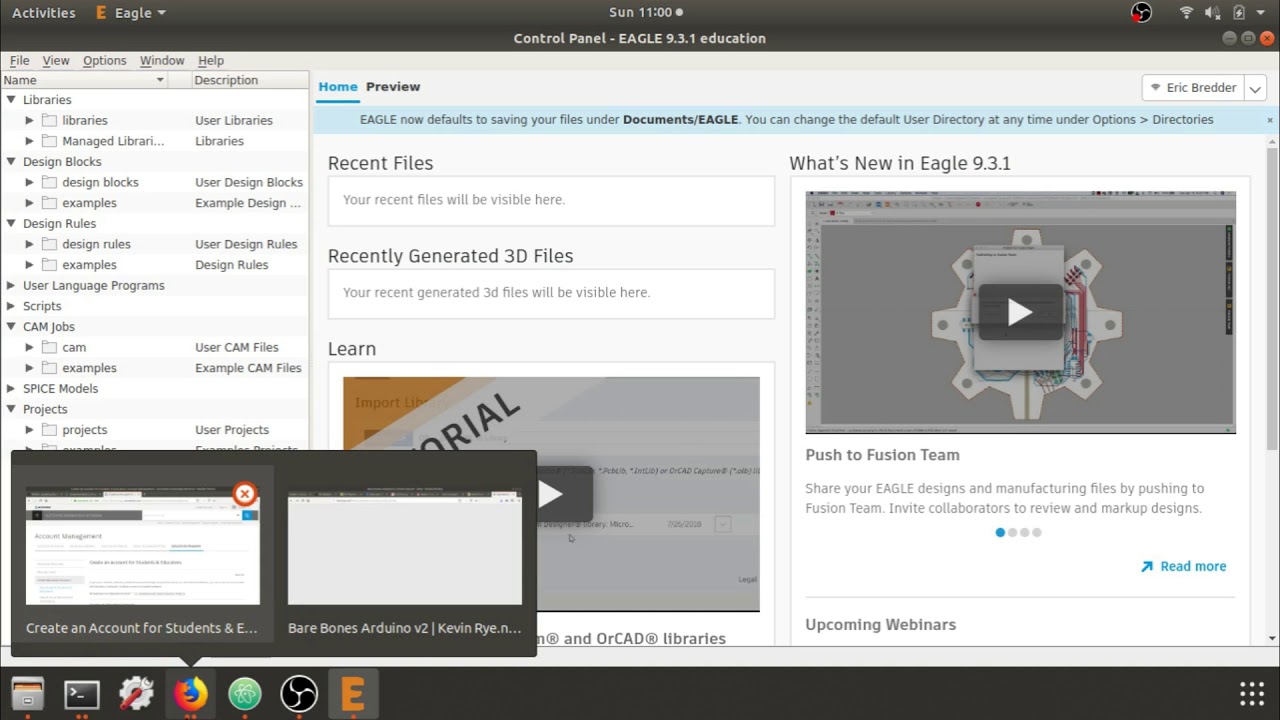
Task: Play the Learn tutorial video
Action: tap(551, 494)
